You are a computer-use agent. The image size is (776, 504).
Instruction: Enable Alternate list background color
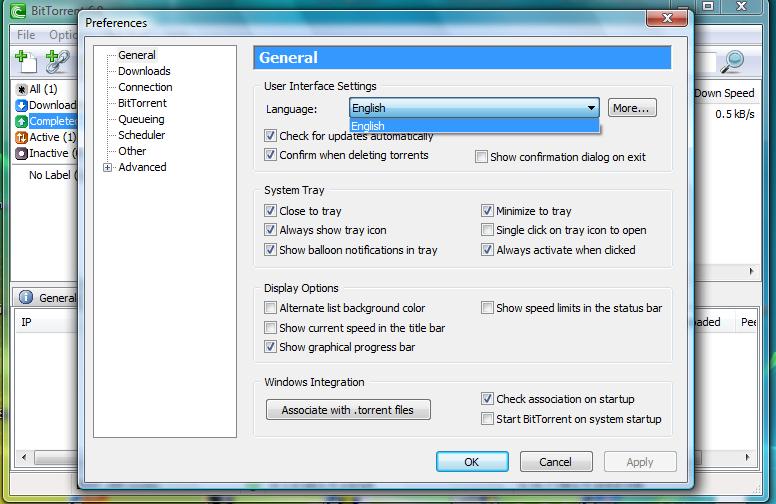(270, 307)
